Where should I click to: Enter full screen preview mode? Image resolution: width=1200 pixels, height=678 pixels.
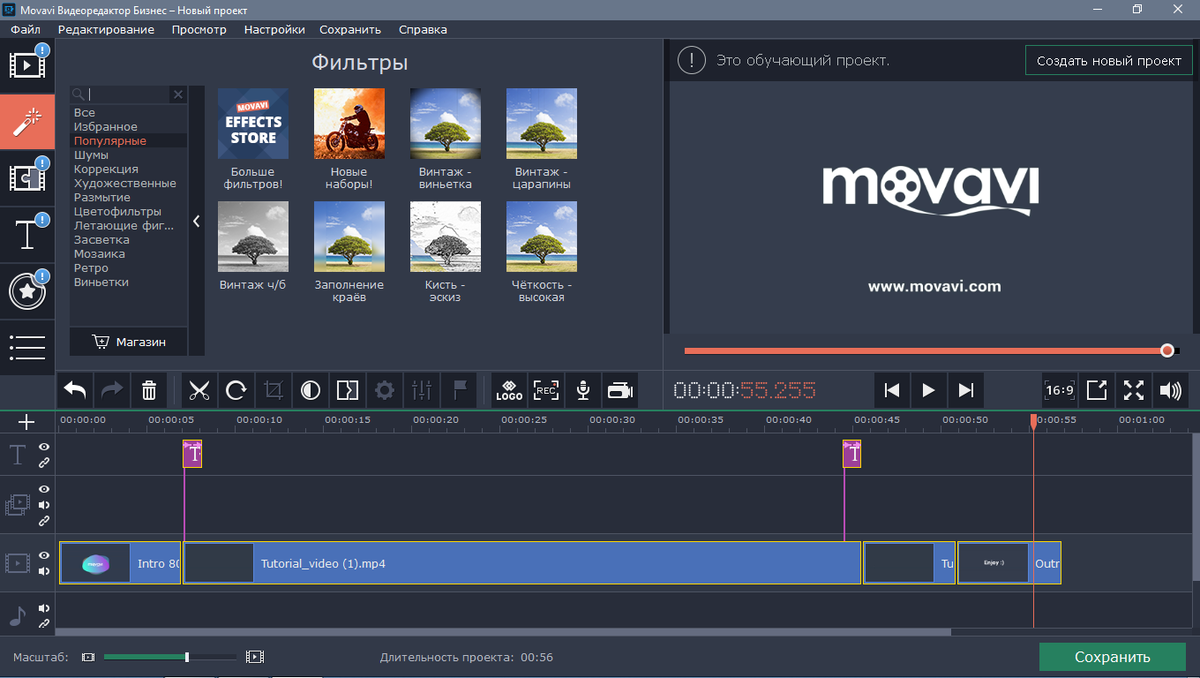[1133, 390]
